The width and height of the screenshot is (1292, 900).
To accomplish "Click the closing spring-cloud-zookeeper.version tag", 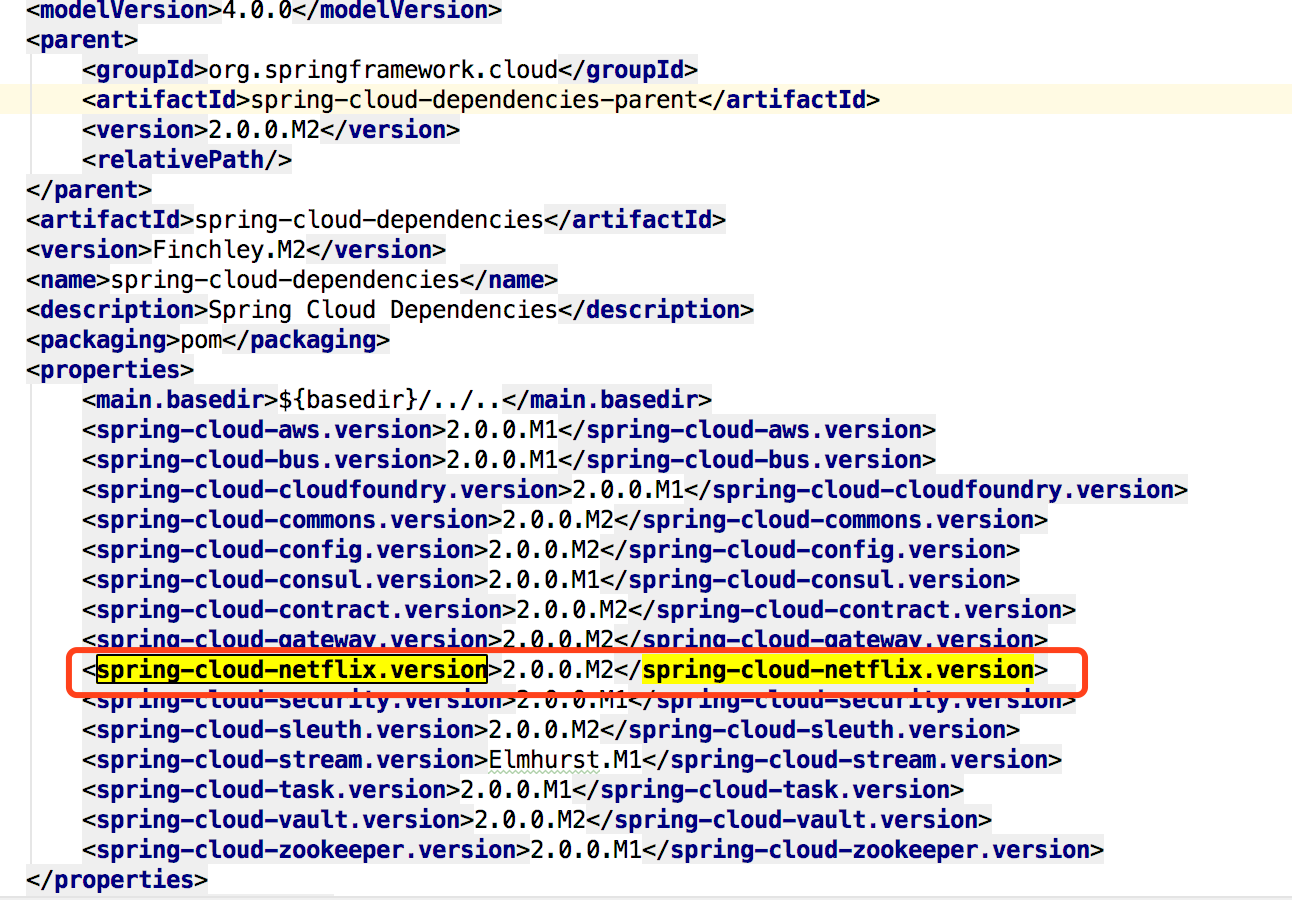I will click(871, 850).
